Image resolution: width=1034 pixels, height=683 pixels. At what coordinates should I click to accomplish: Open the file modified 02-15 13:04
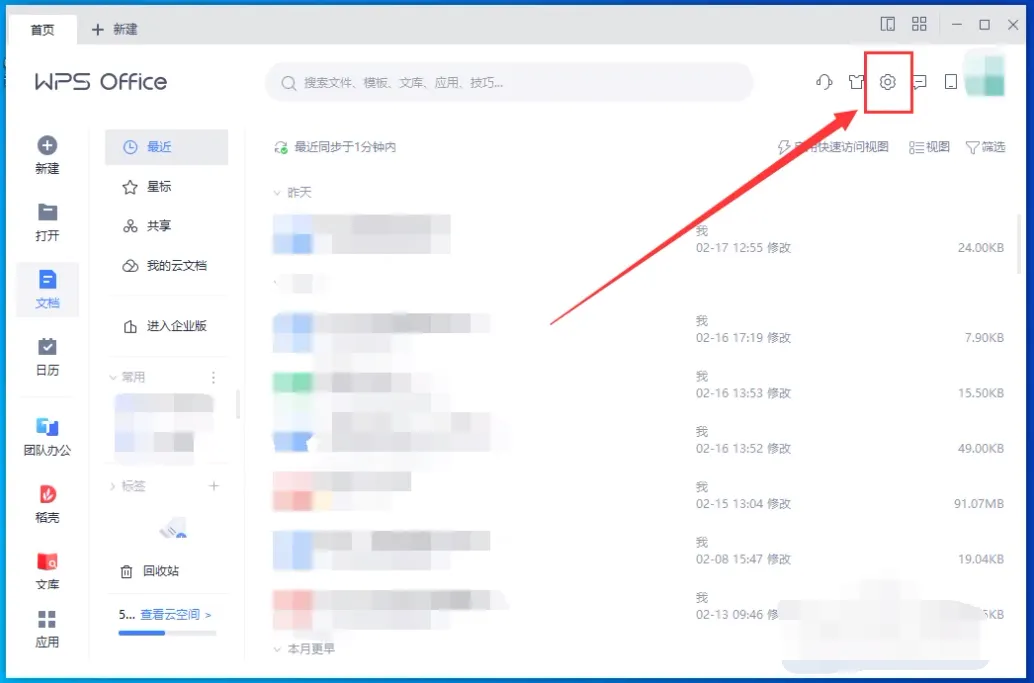638,496
